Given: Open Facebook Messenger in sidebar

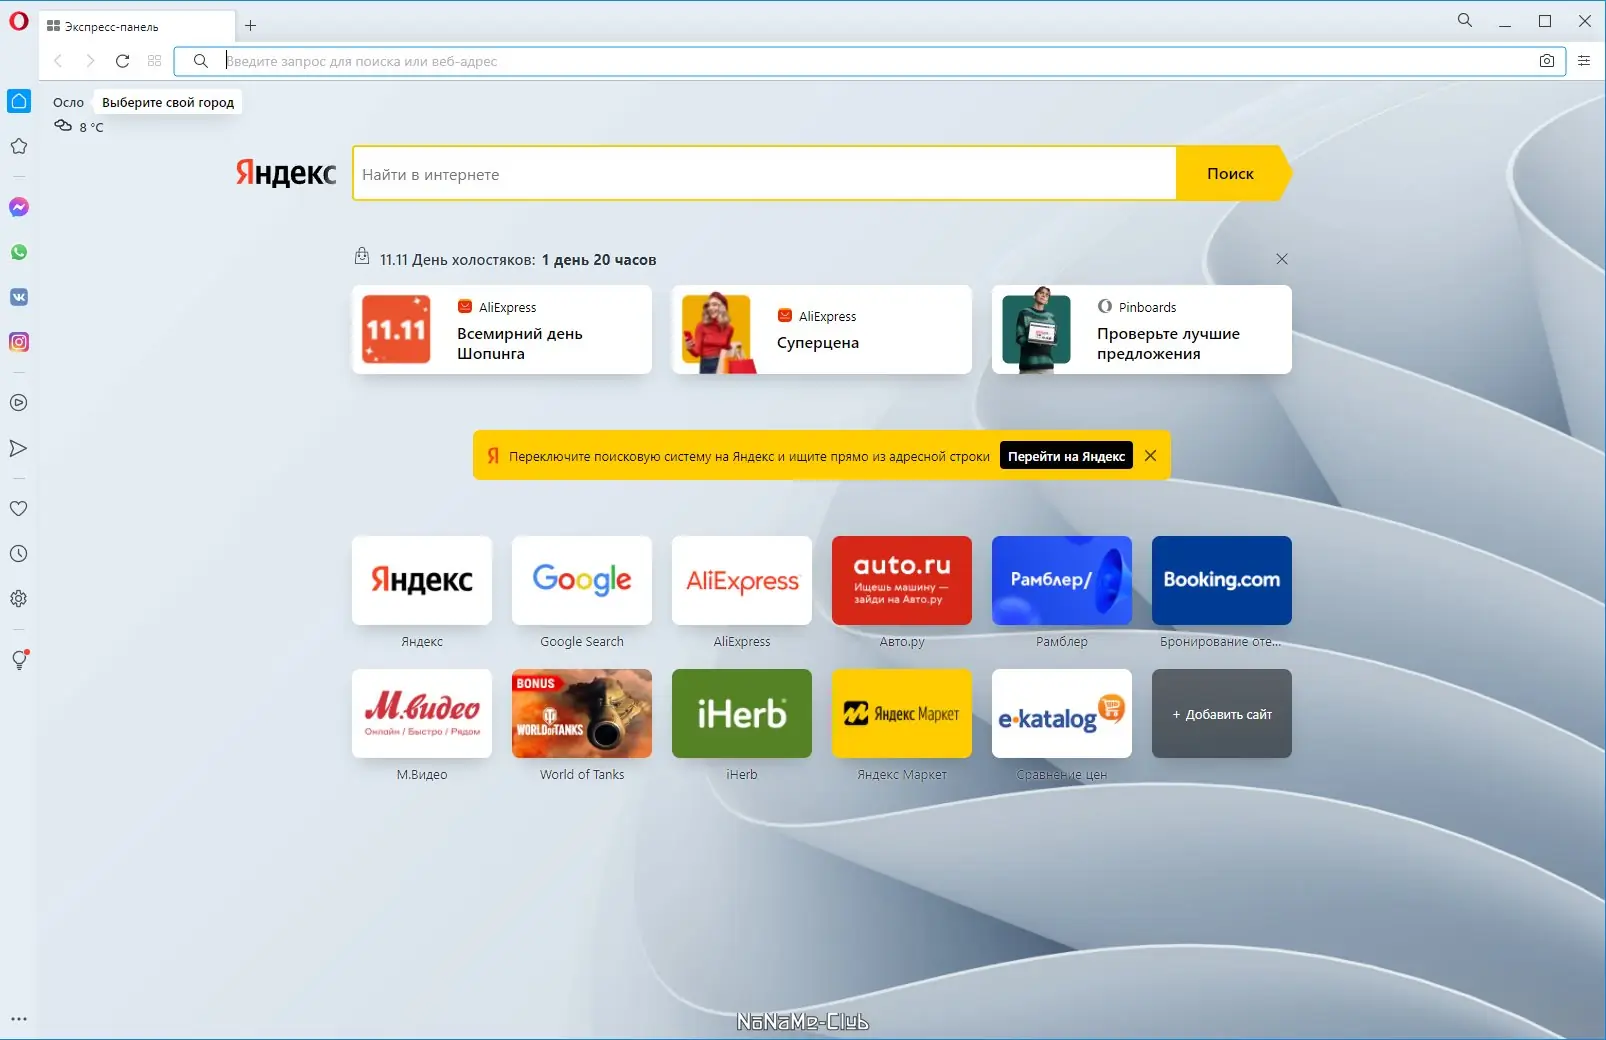Looking at the screenshot, I should (19, 207).
